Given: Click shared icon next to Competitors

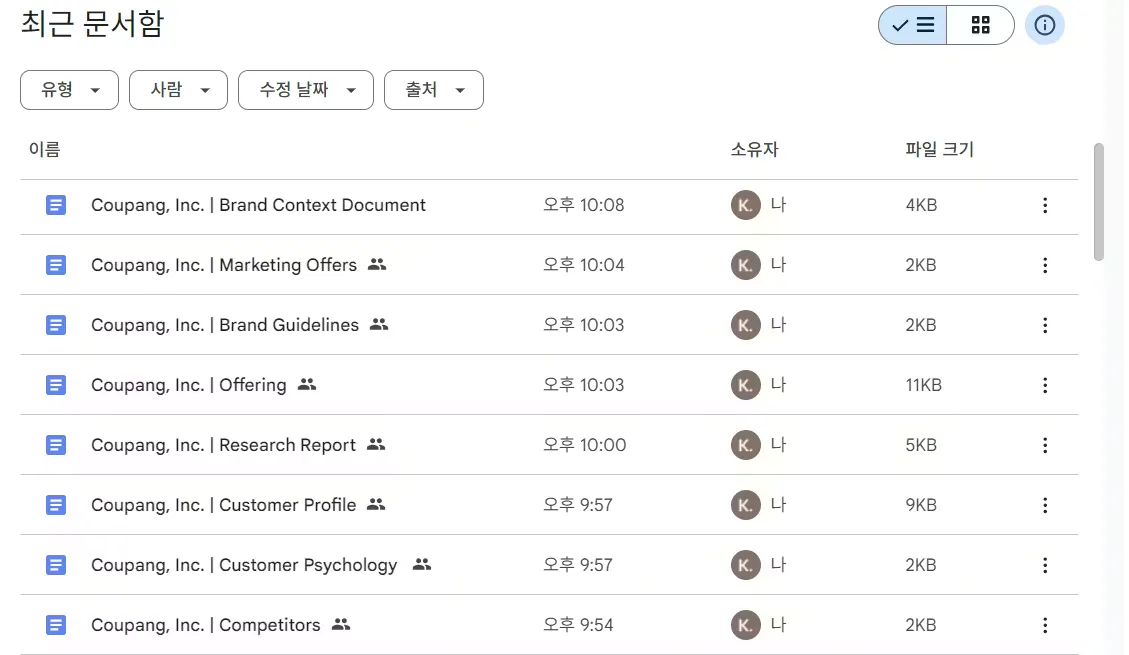Looking at the screenshot, I should 341,624.
